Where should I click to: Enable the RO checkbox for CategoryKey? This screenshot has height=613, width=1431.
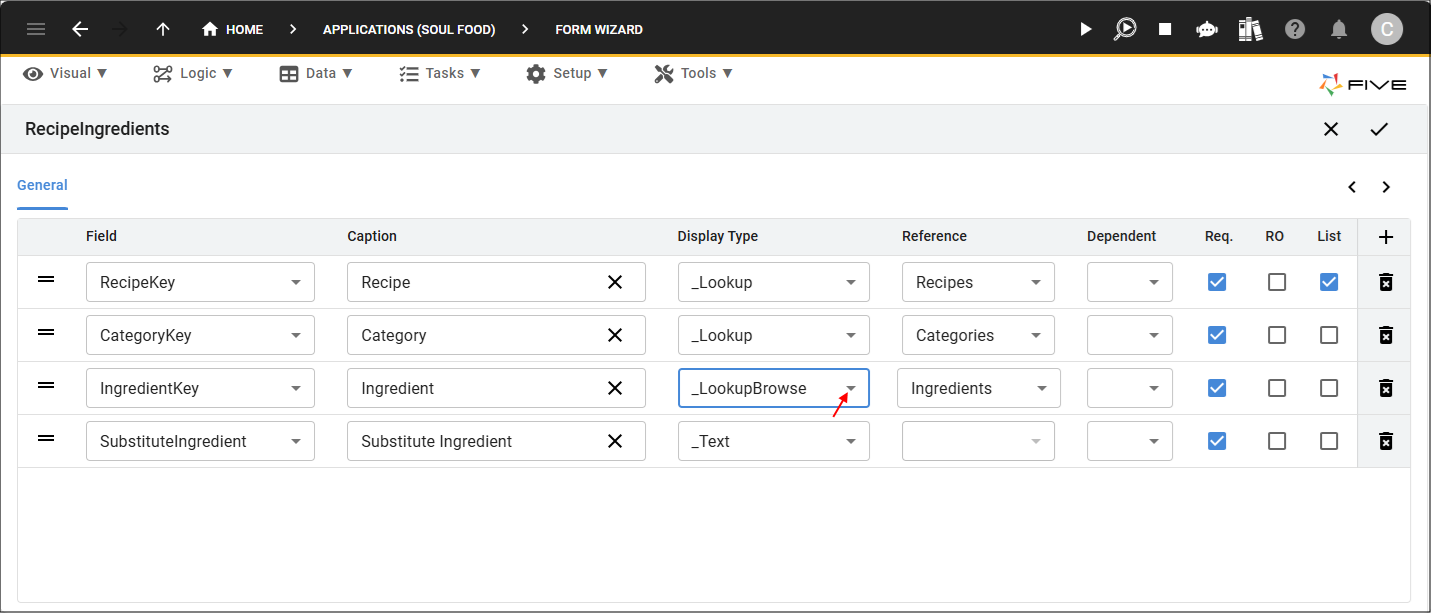click(1277, 335)
